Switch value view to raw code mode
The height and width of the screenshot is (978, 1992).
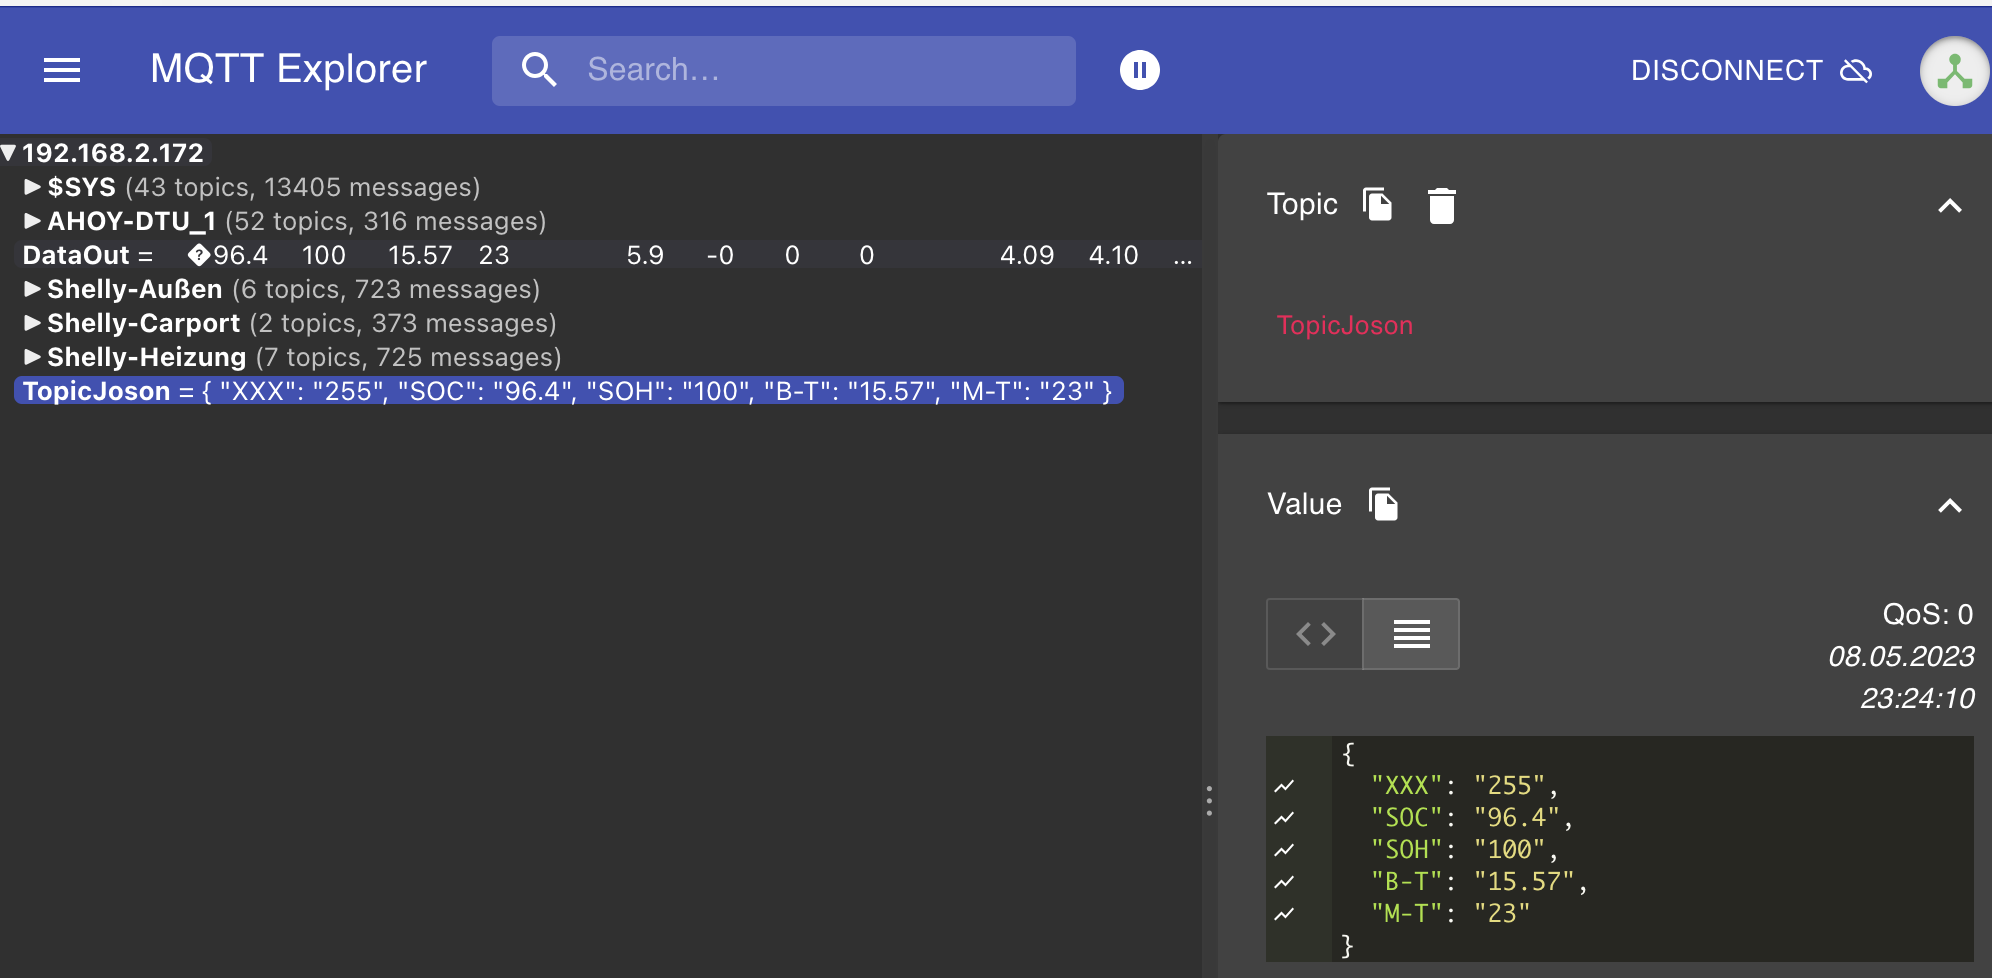(x=1315, y=634)
